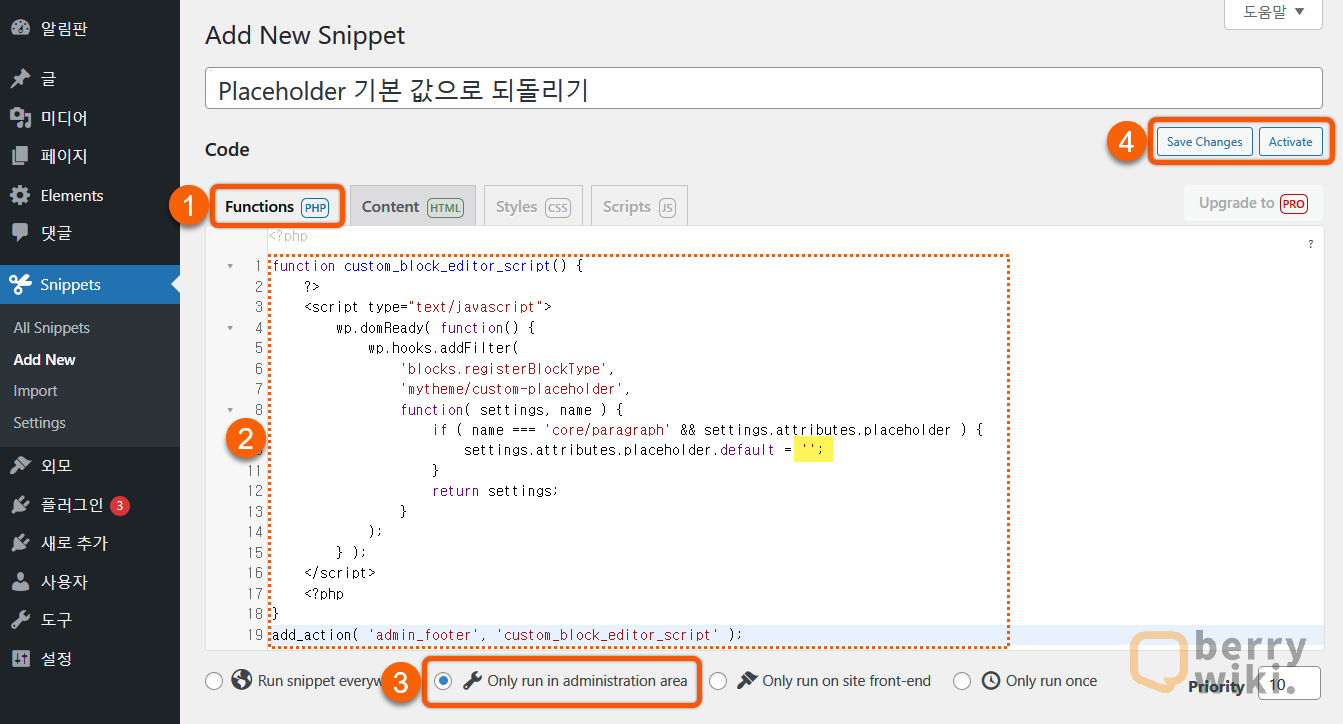Click the script type="text/javascript" line
The height and width of the screenshot is (724, 1343).
point(428,307)
